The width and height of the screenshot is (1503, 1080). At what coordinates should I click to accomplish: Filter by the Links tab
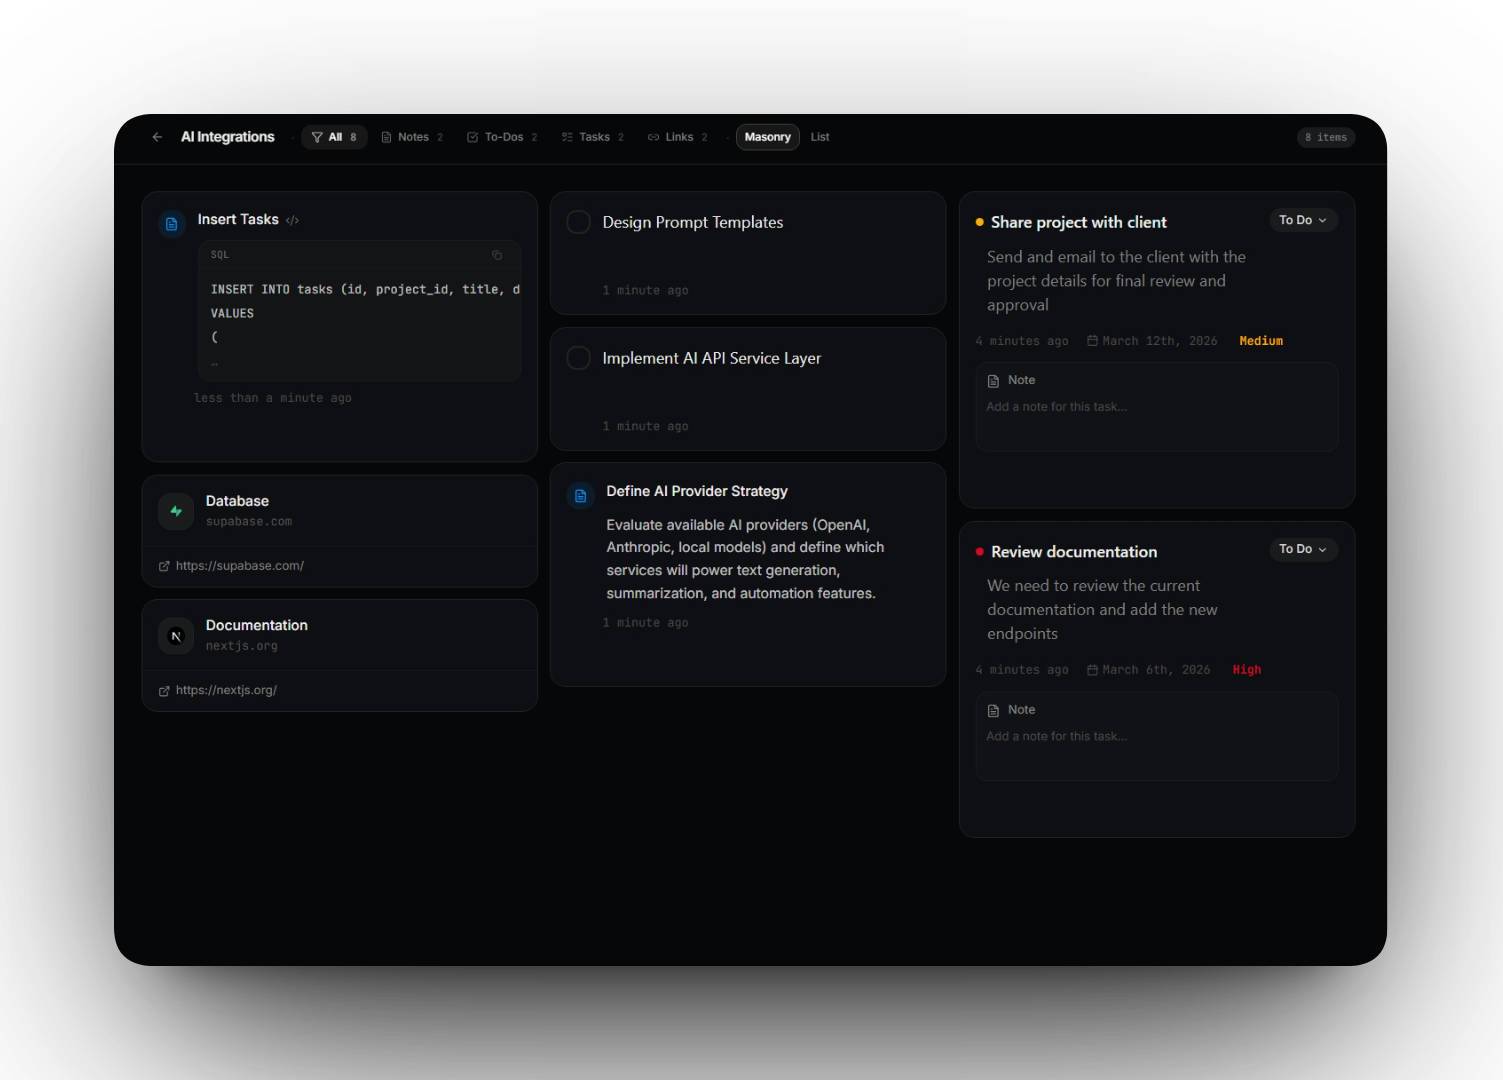pyautogui.click(x=678, y=137)
